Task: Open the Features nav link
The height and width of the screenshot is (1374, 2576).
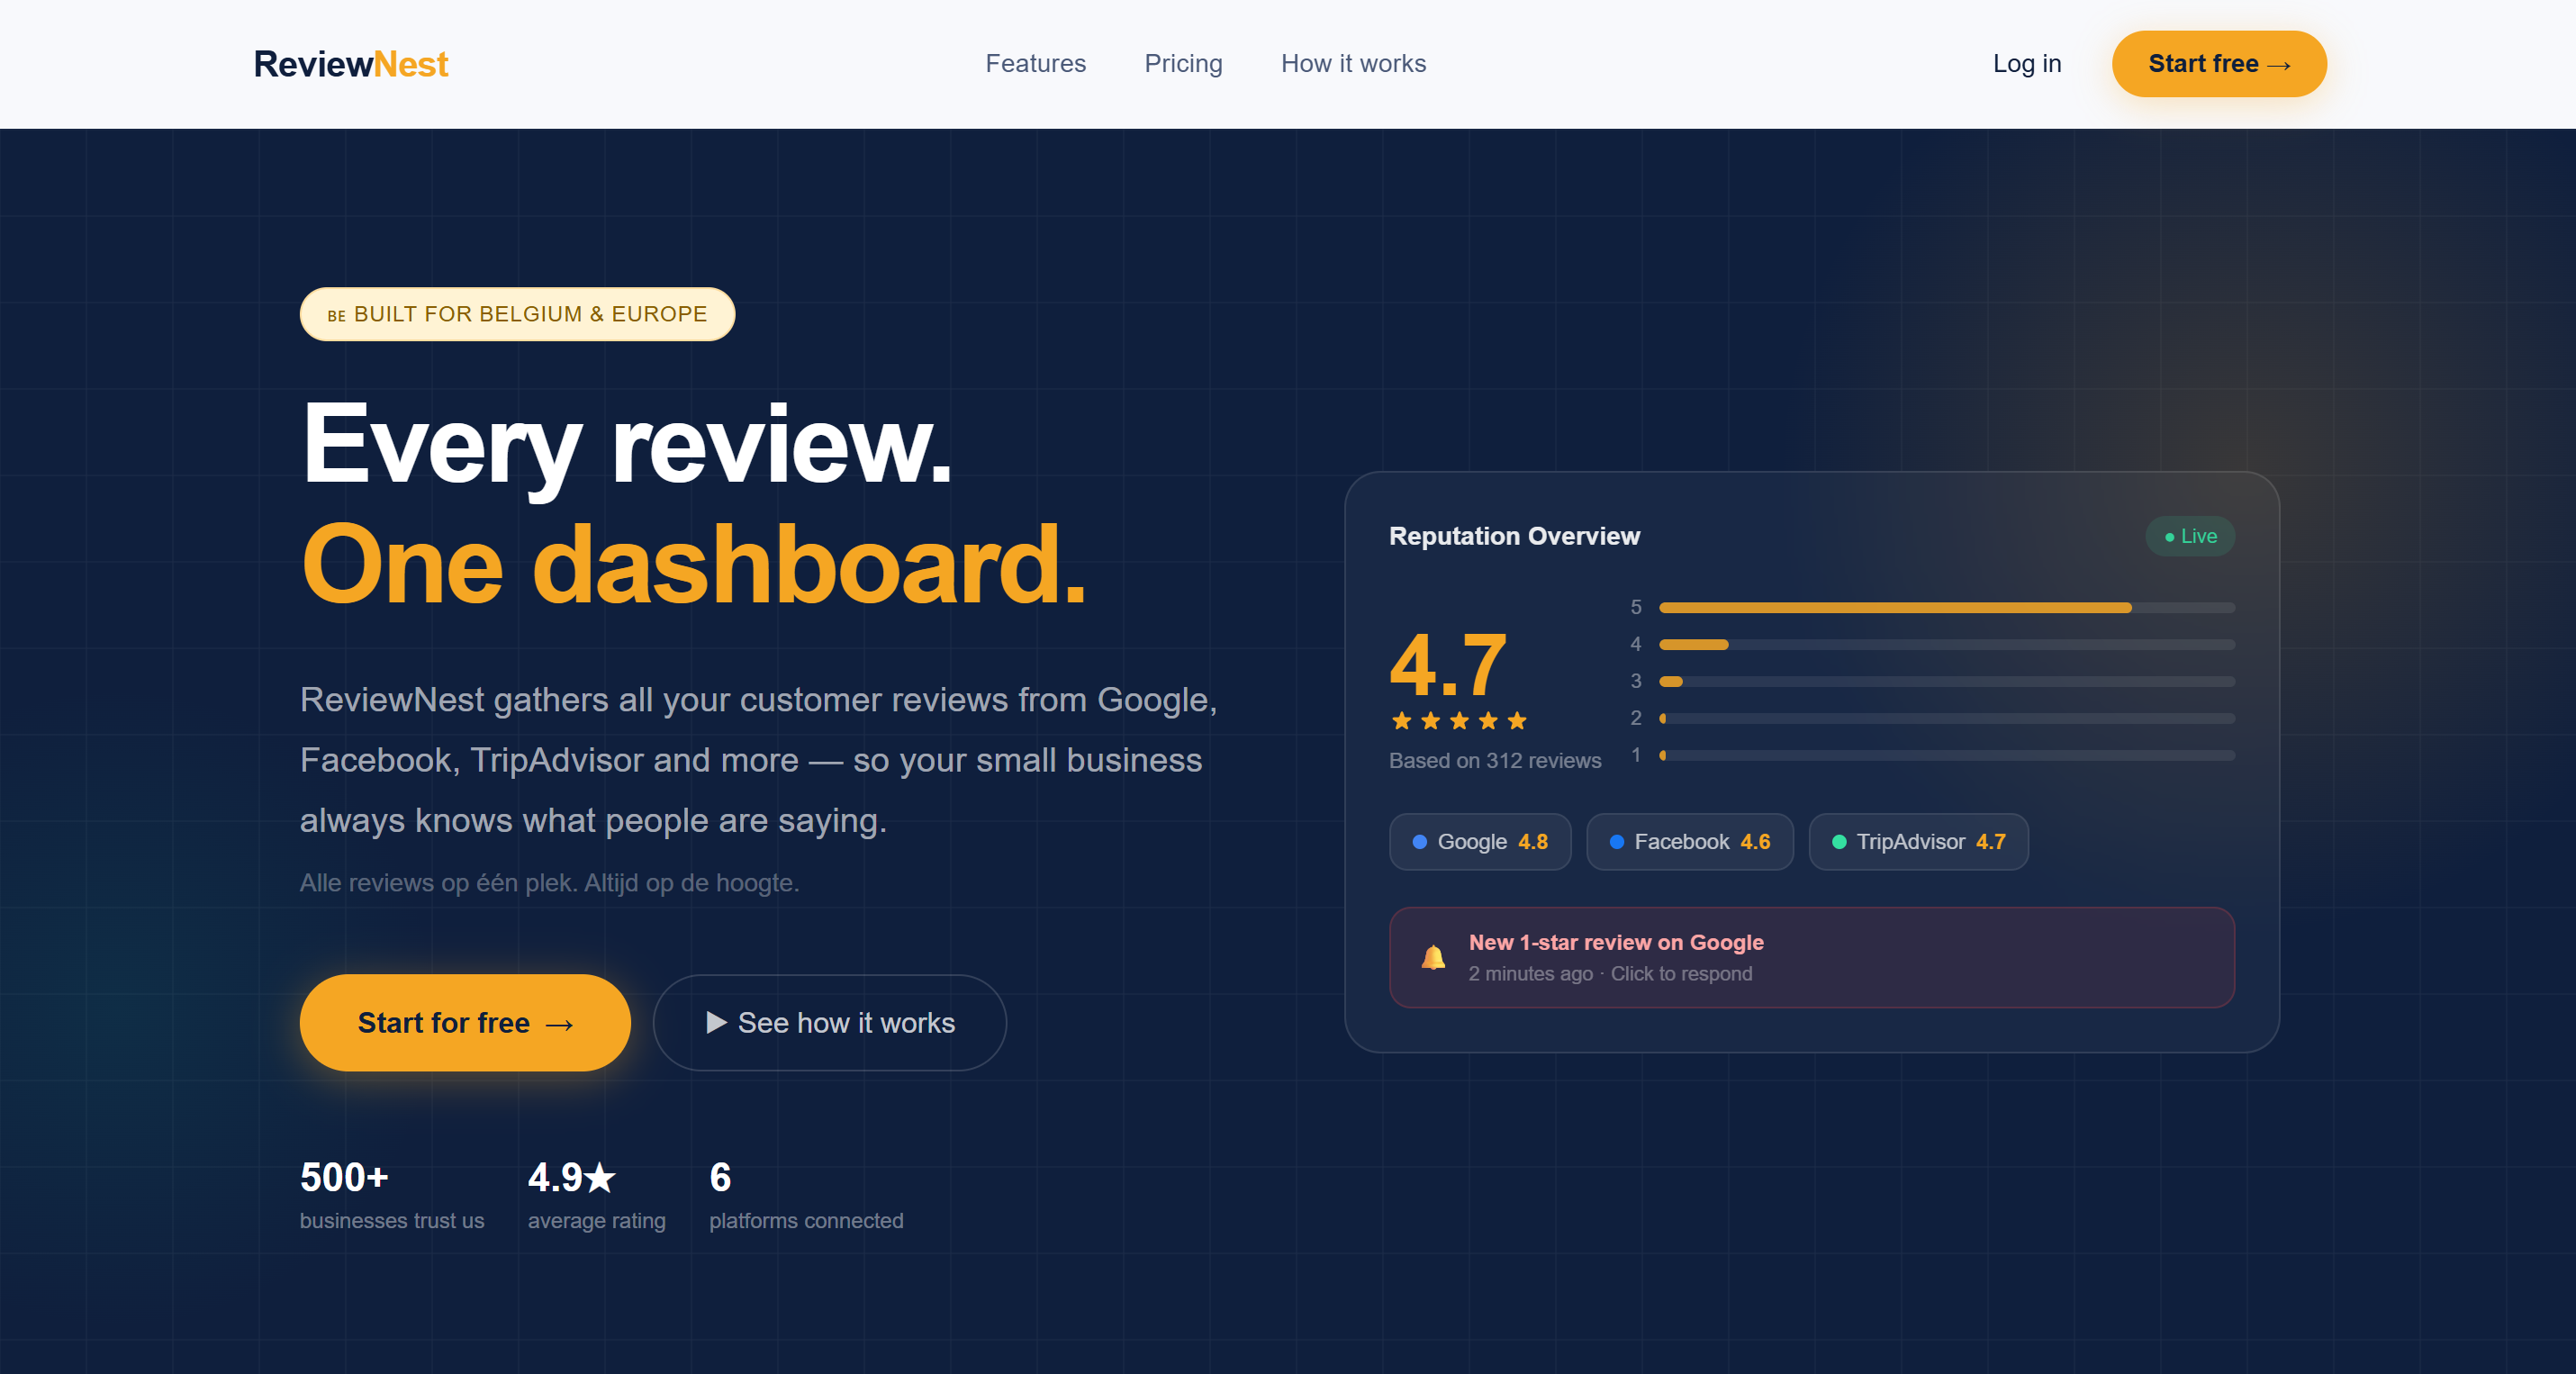Action: (1035, 64)
